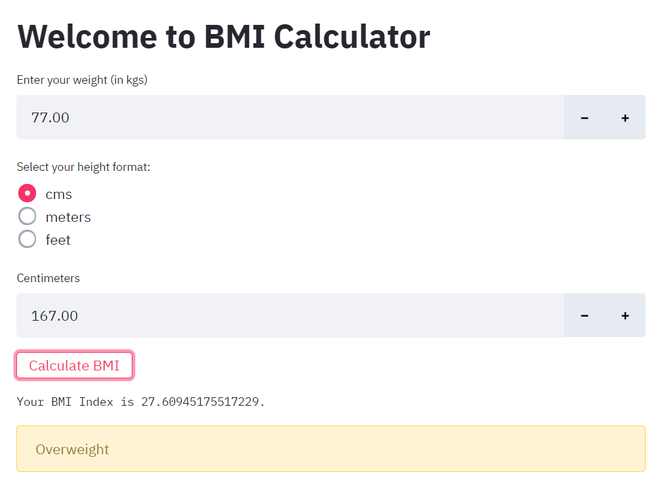Select the cms radio button
The image size is (660, 483).
tap(27, 194)
